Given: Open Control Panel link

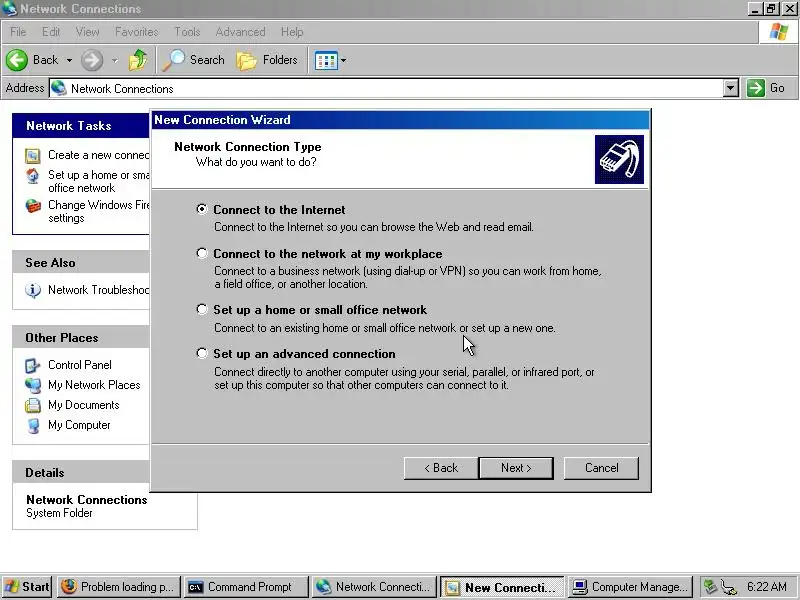Looking at the screenshot, I should [80, 365].
